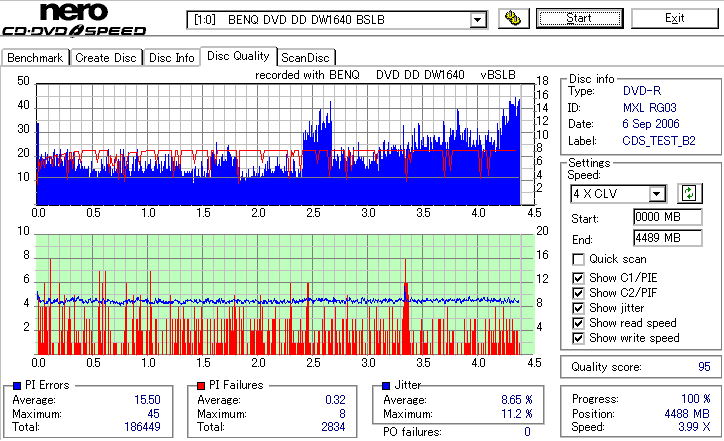Click the Speed value 3.99 X
Viewport: 724px width, 441px height.
pos(694,427)
